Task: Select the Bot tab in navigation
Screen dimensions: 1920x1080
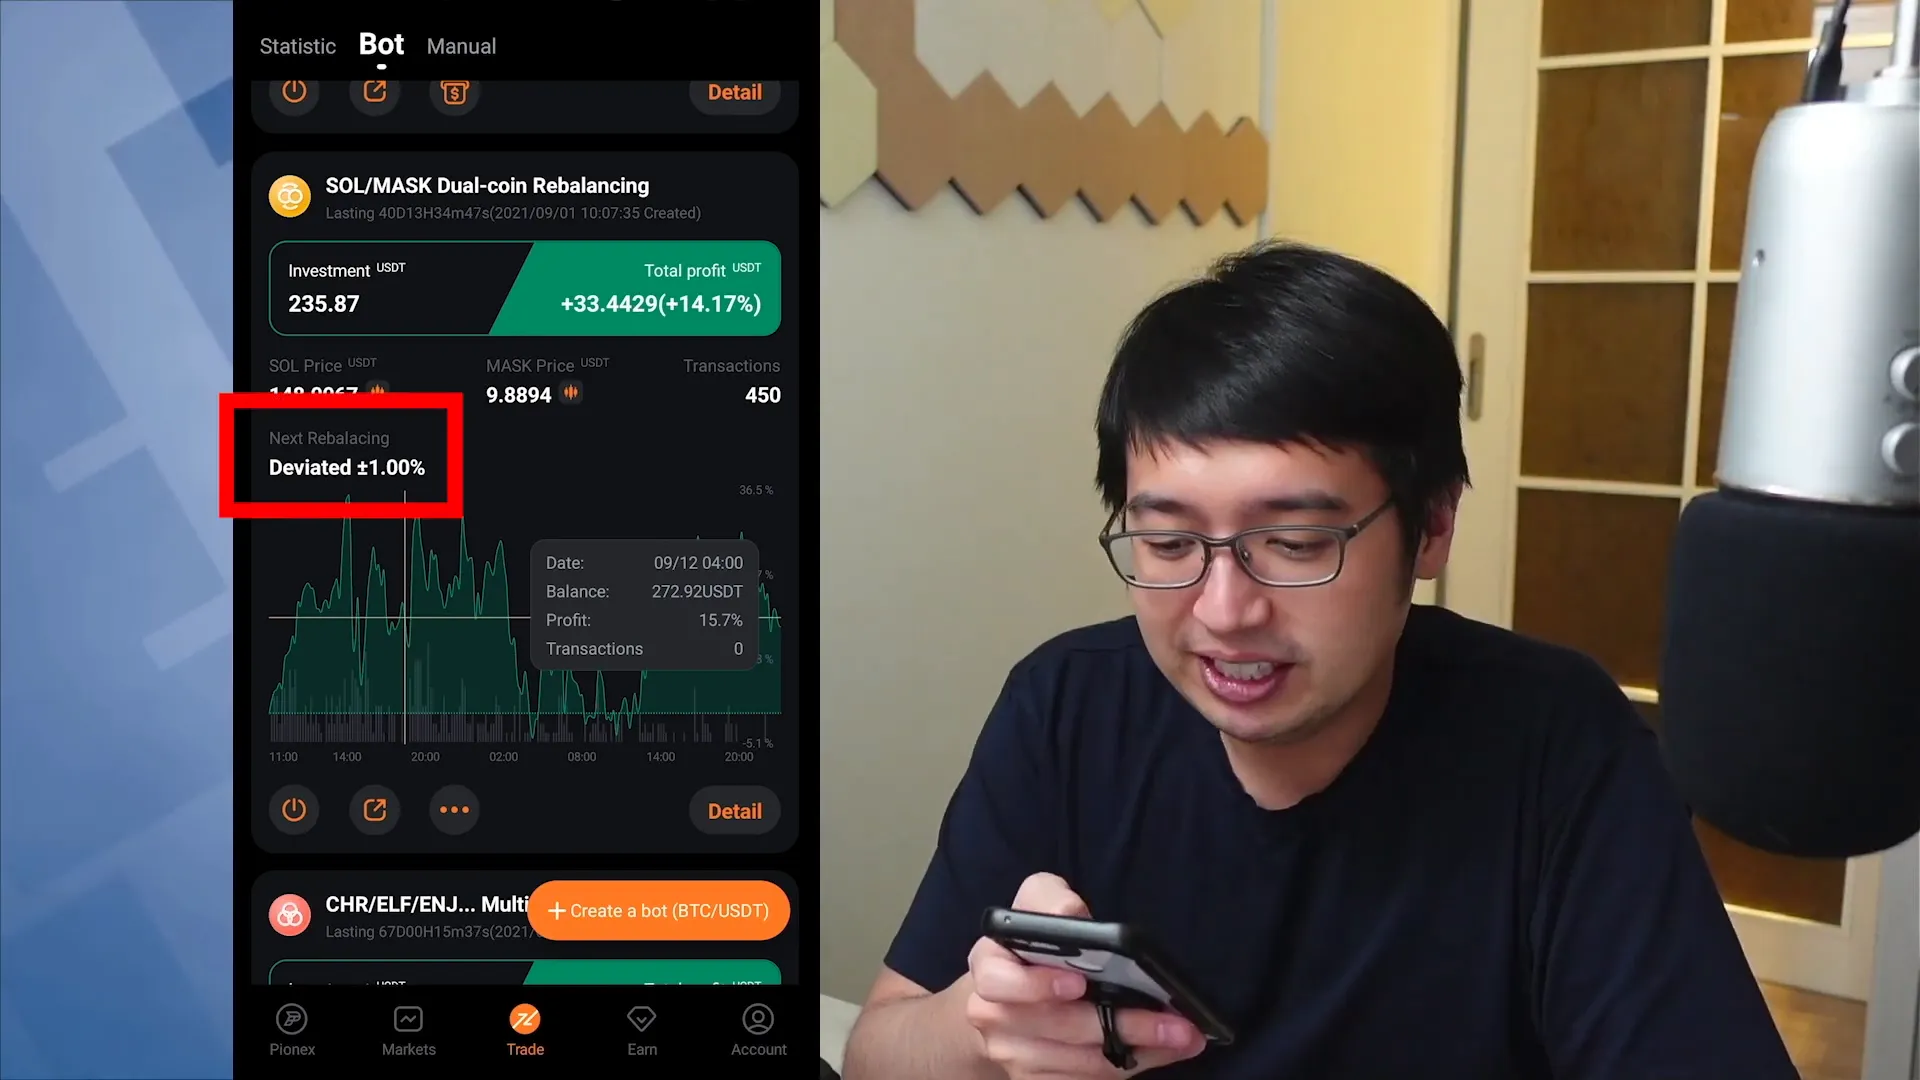Action: coord(381,45)
